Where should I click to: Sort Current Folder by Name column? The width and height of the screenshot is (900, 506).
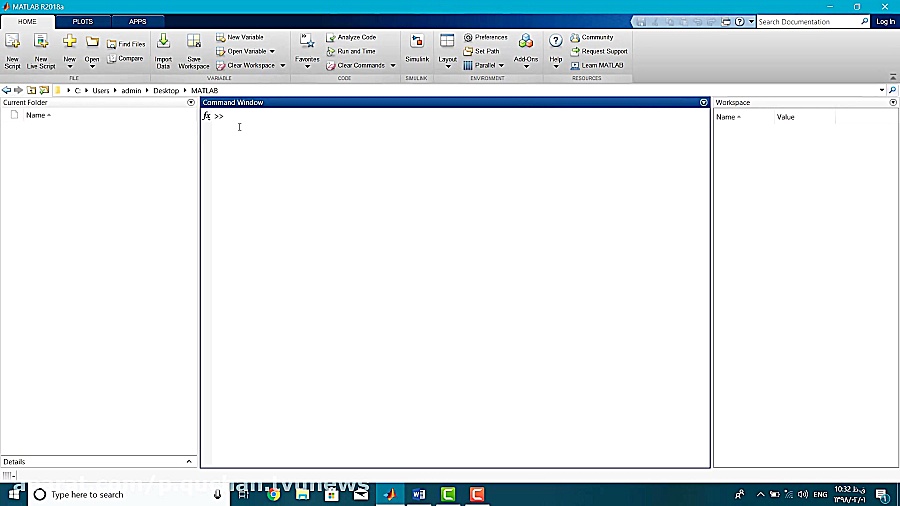click(38, 115)
